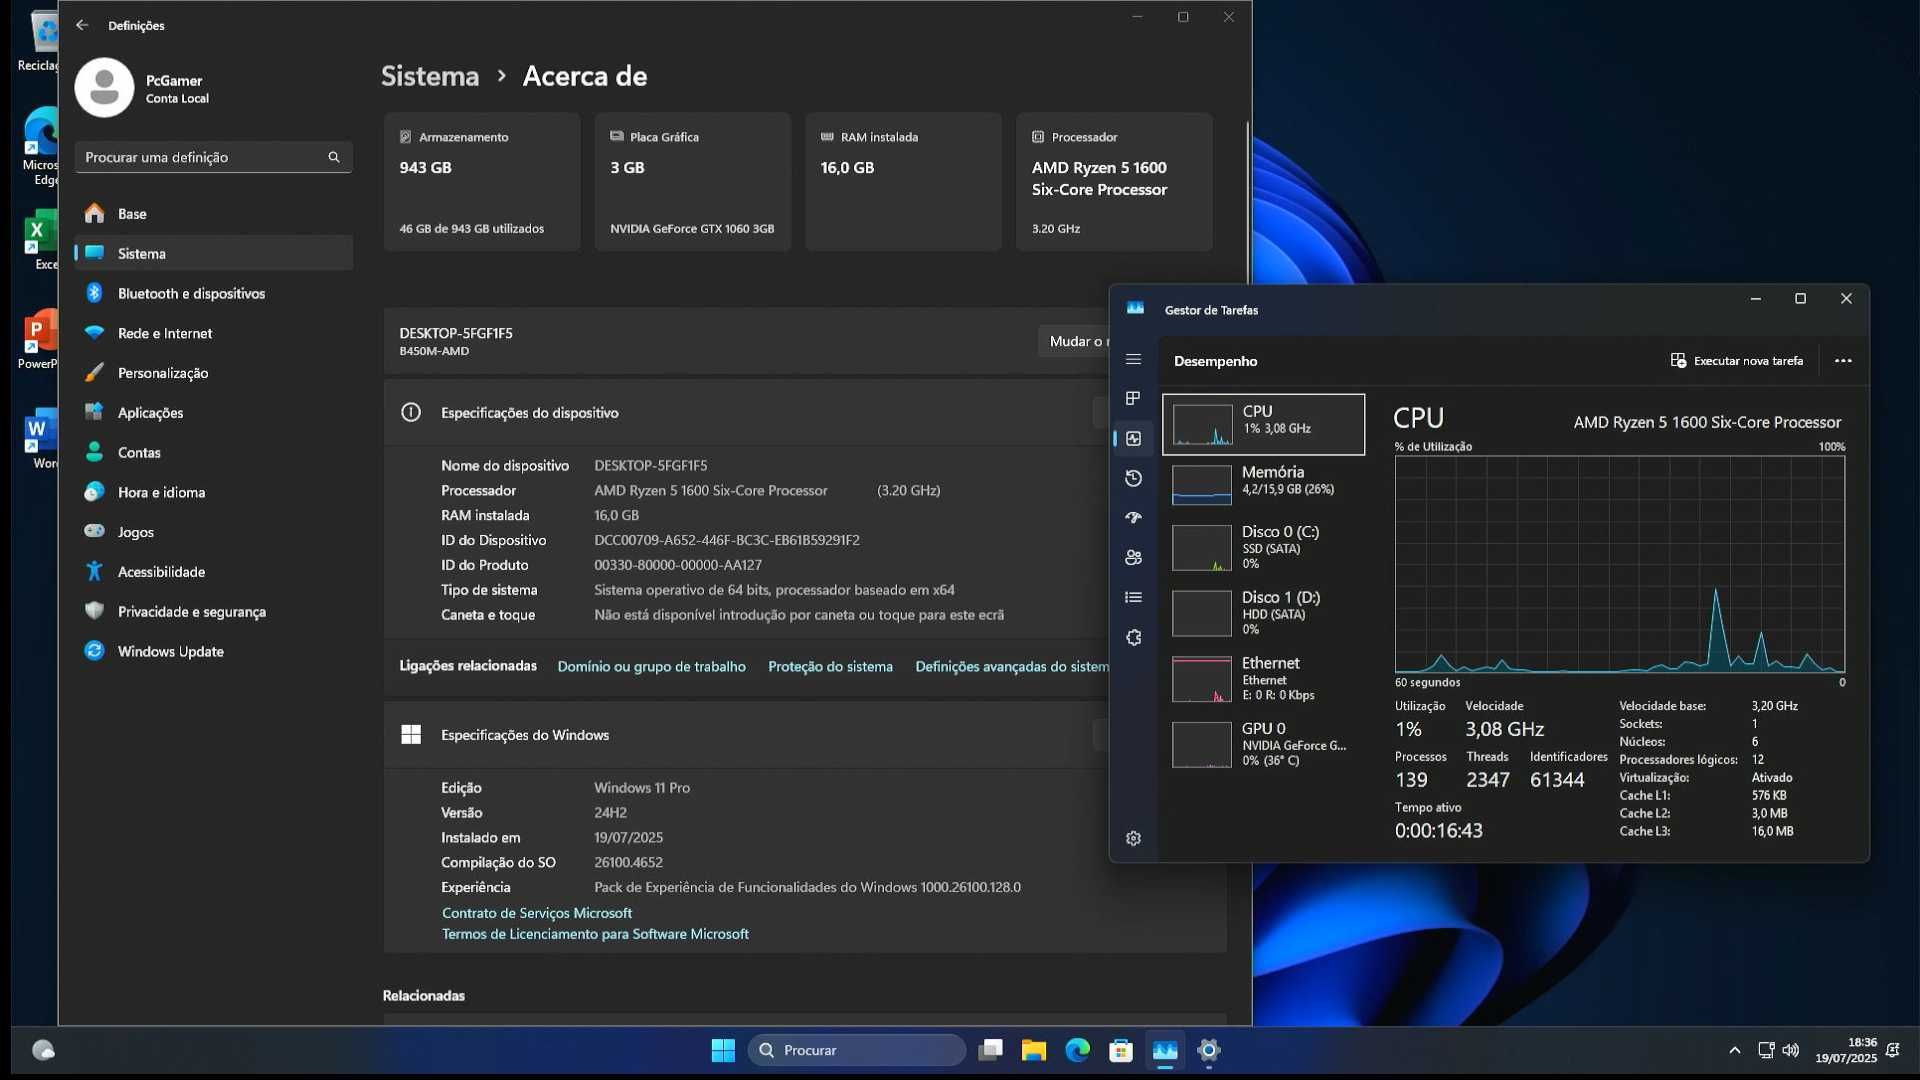Open Jogos settings
The width and height of the screenshot is (1920, 1080).
pyautogui.click(x=213, y=532)
